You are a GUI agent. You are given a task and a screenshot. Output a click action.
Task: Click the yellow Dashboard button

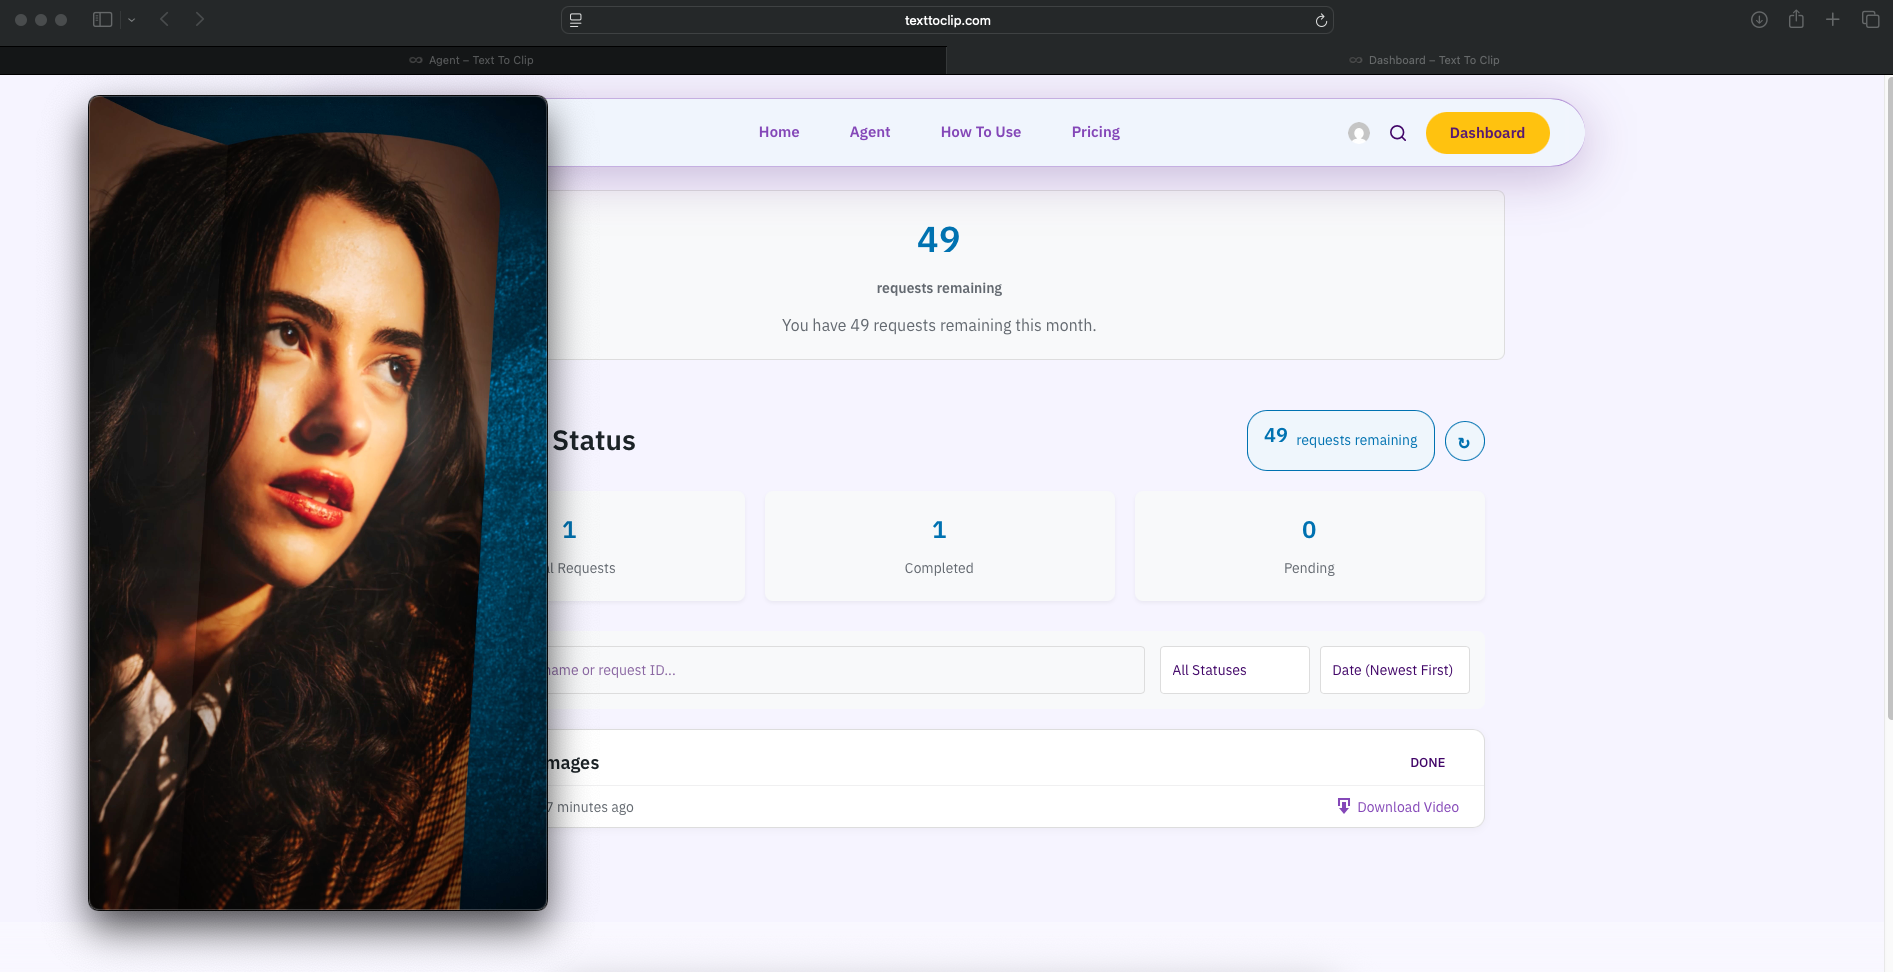point(1487,133)
